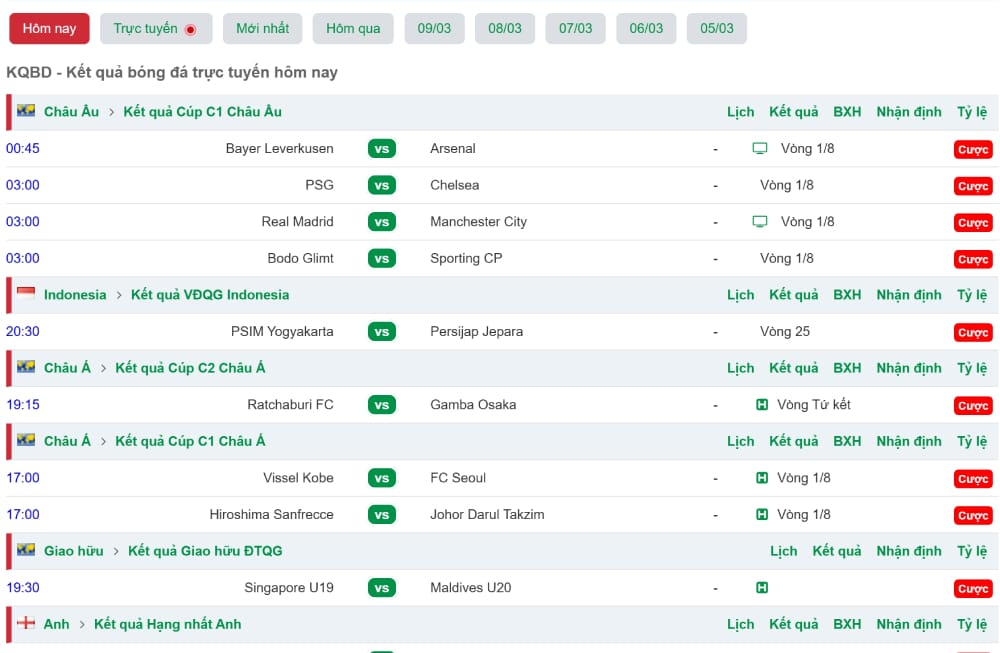The height and width of the screenshot is (653, 1000).
Task: Select the 07/03 date tab
Action: (576, 29)
